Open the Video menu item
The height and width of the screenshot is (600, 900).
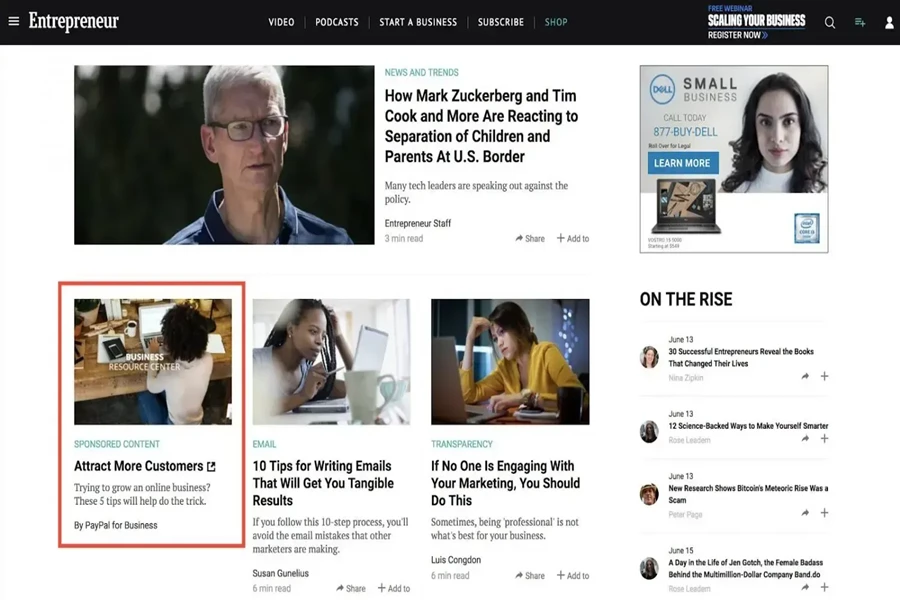[281, 22]
